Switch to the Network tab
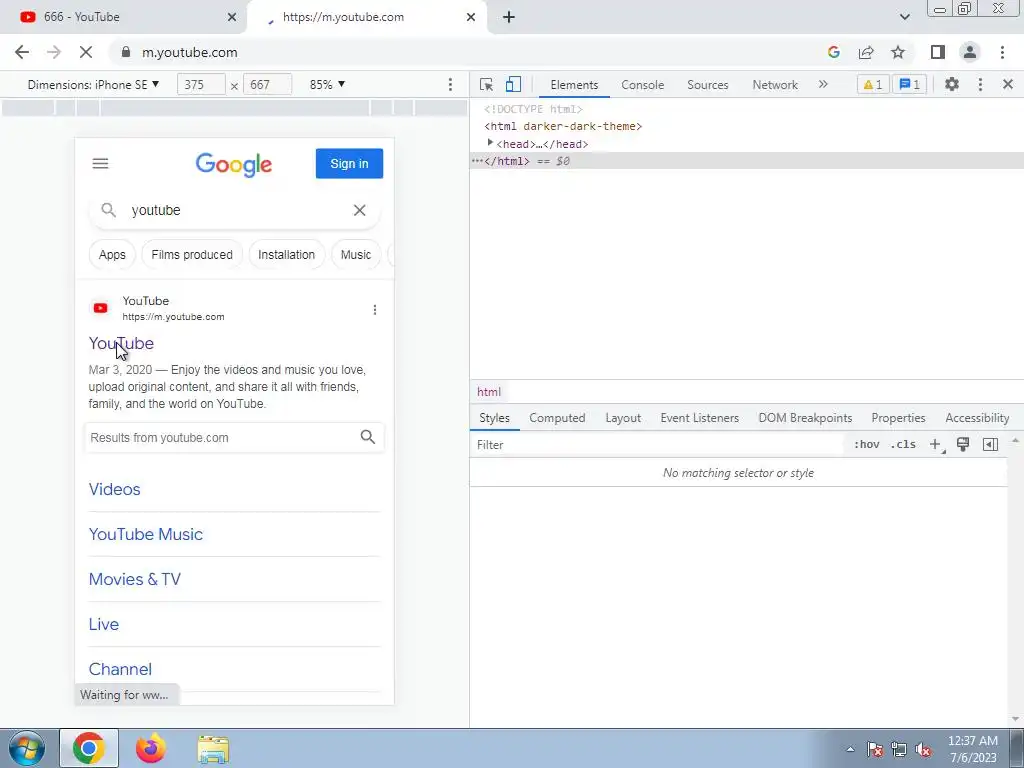Viewport: 1024px width, 768px height. click(775, 85)
